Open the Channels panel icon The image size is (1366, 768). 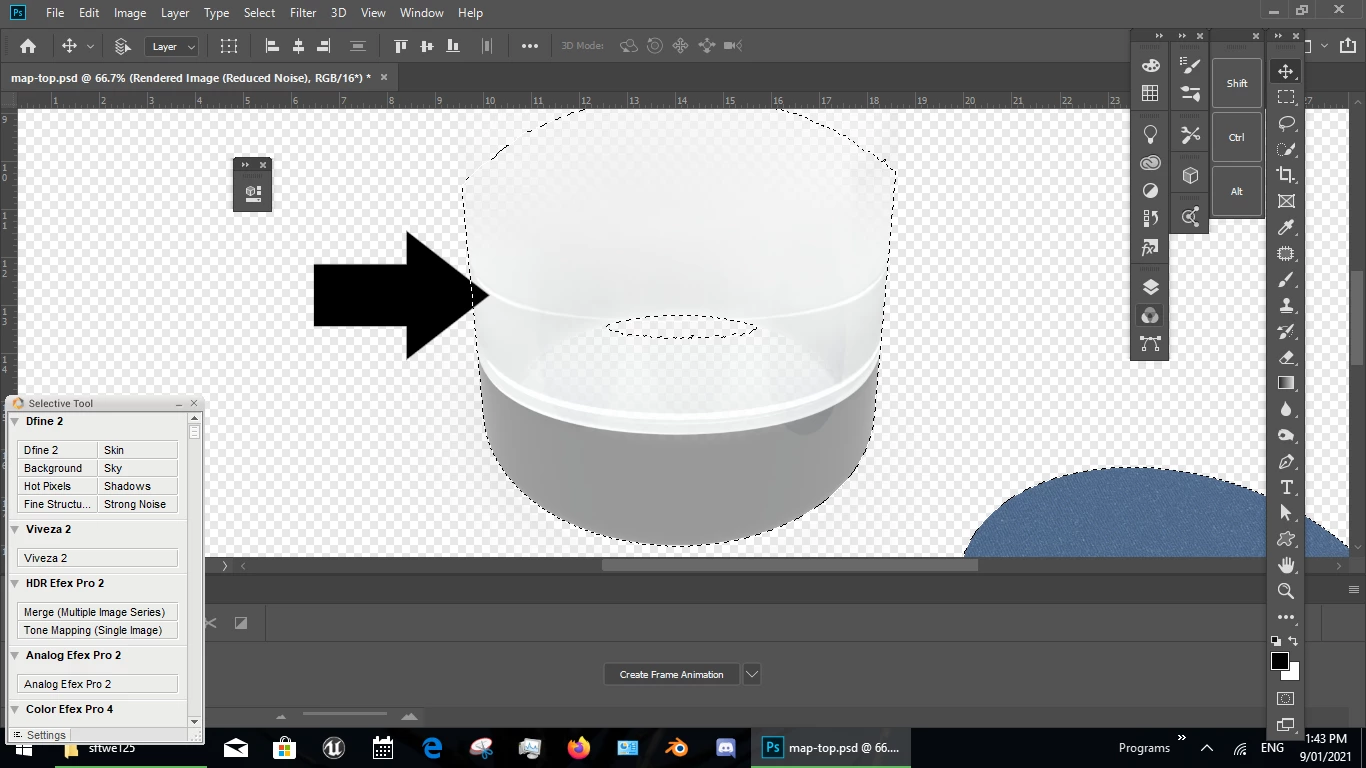pyautogui.click(x=1150, y=315)
